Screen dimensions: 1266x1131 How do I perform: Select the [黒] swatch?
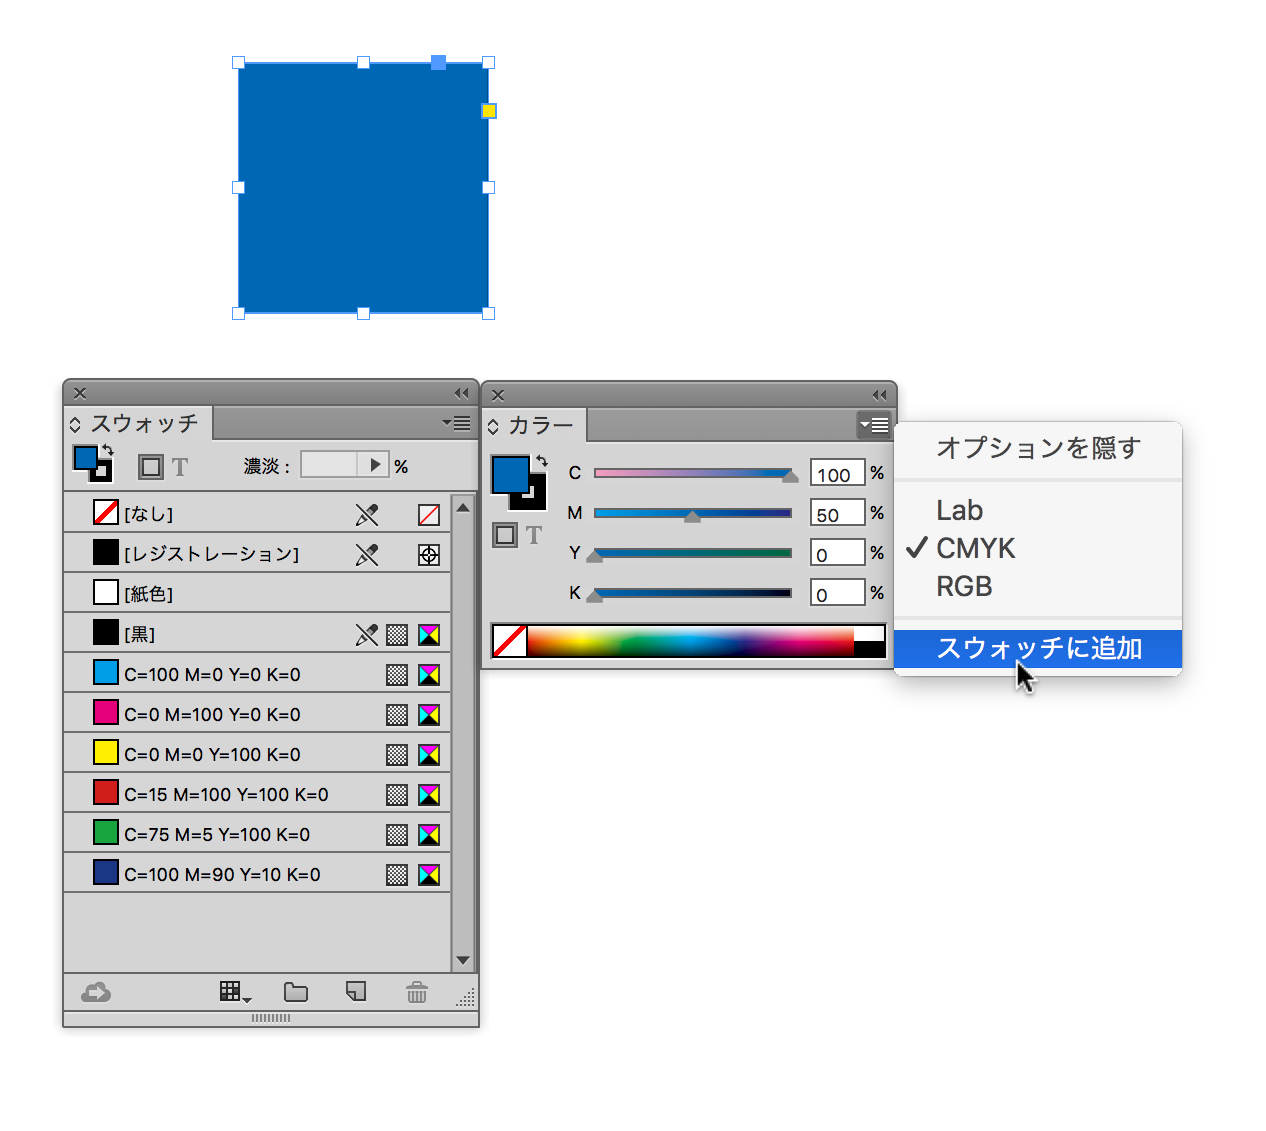257,633
